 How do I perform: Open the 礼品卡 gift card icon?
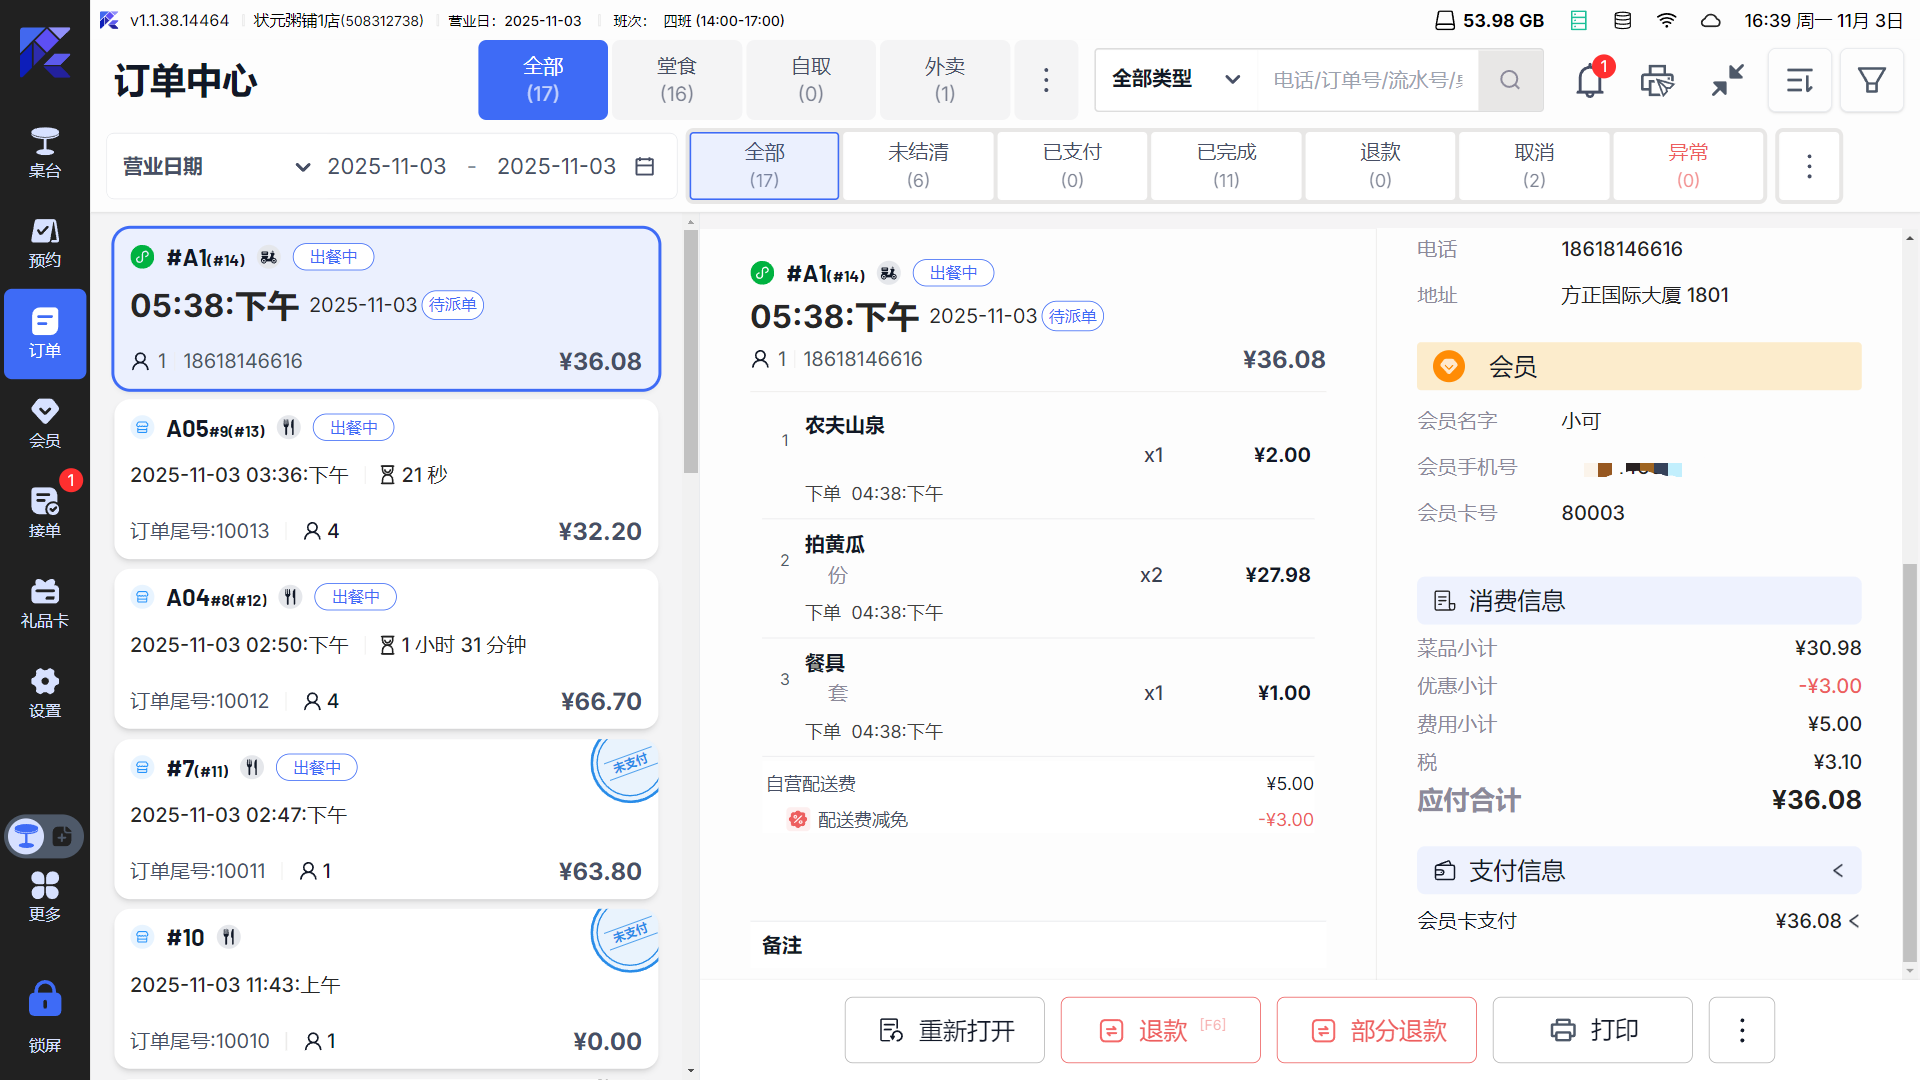pyautogui.click(x=44, y=602)
